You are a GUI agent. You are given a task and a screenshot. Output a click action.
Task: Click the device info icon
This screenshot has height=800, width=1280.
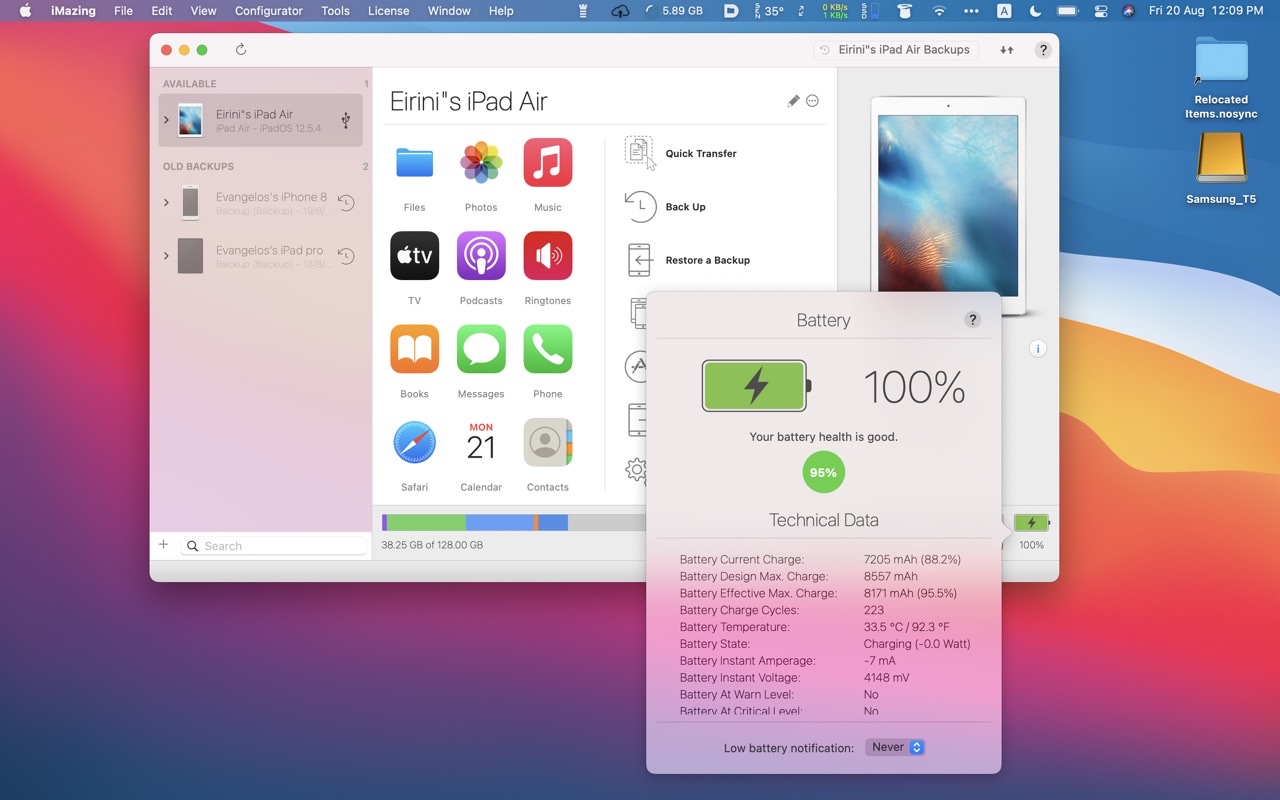[x=1038, y=349]
